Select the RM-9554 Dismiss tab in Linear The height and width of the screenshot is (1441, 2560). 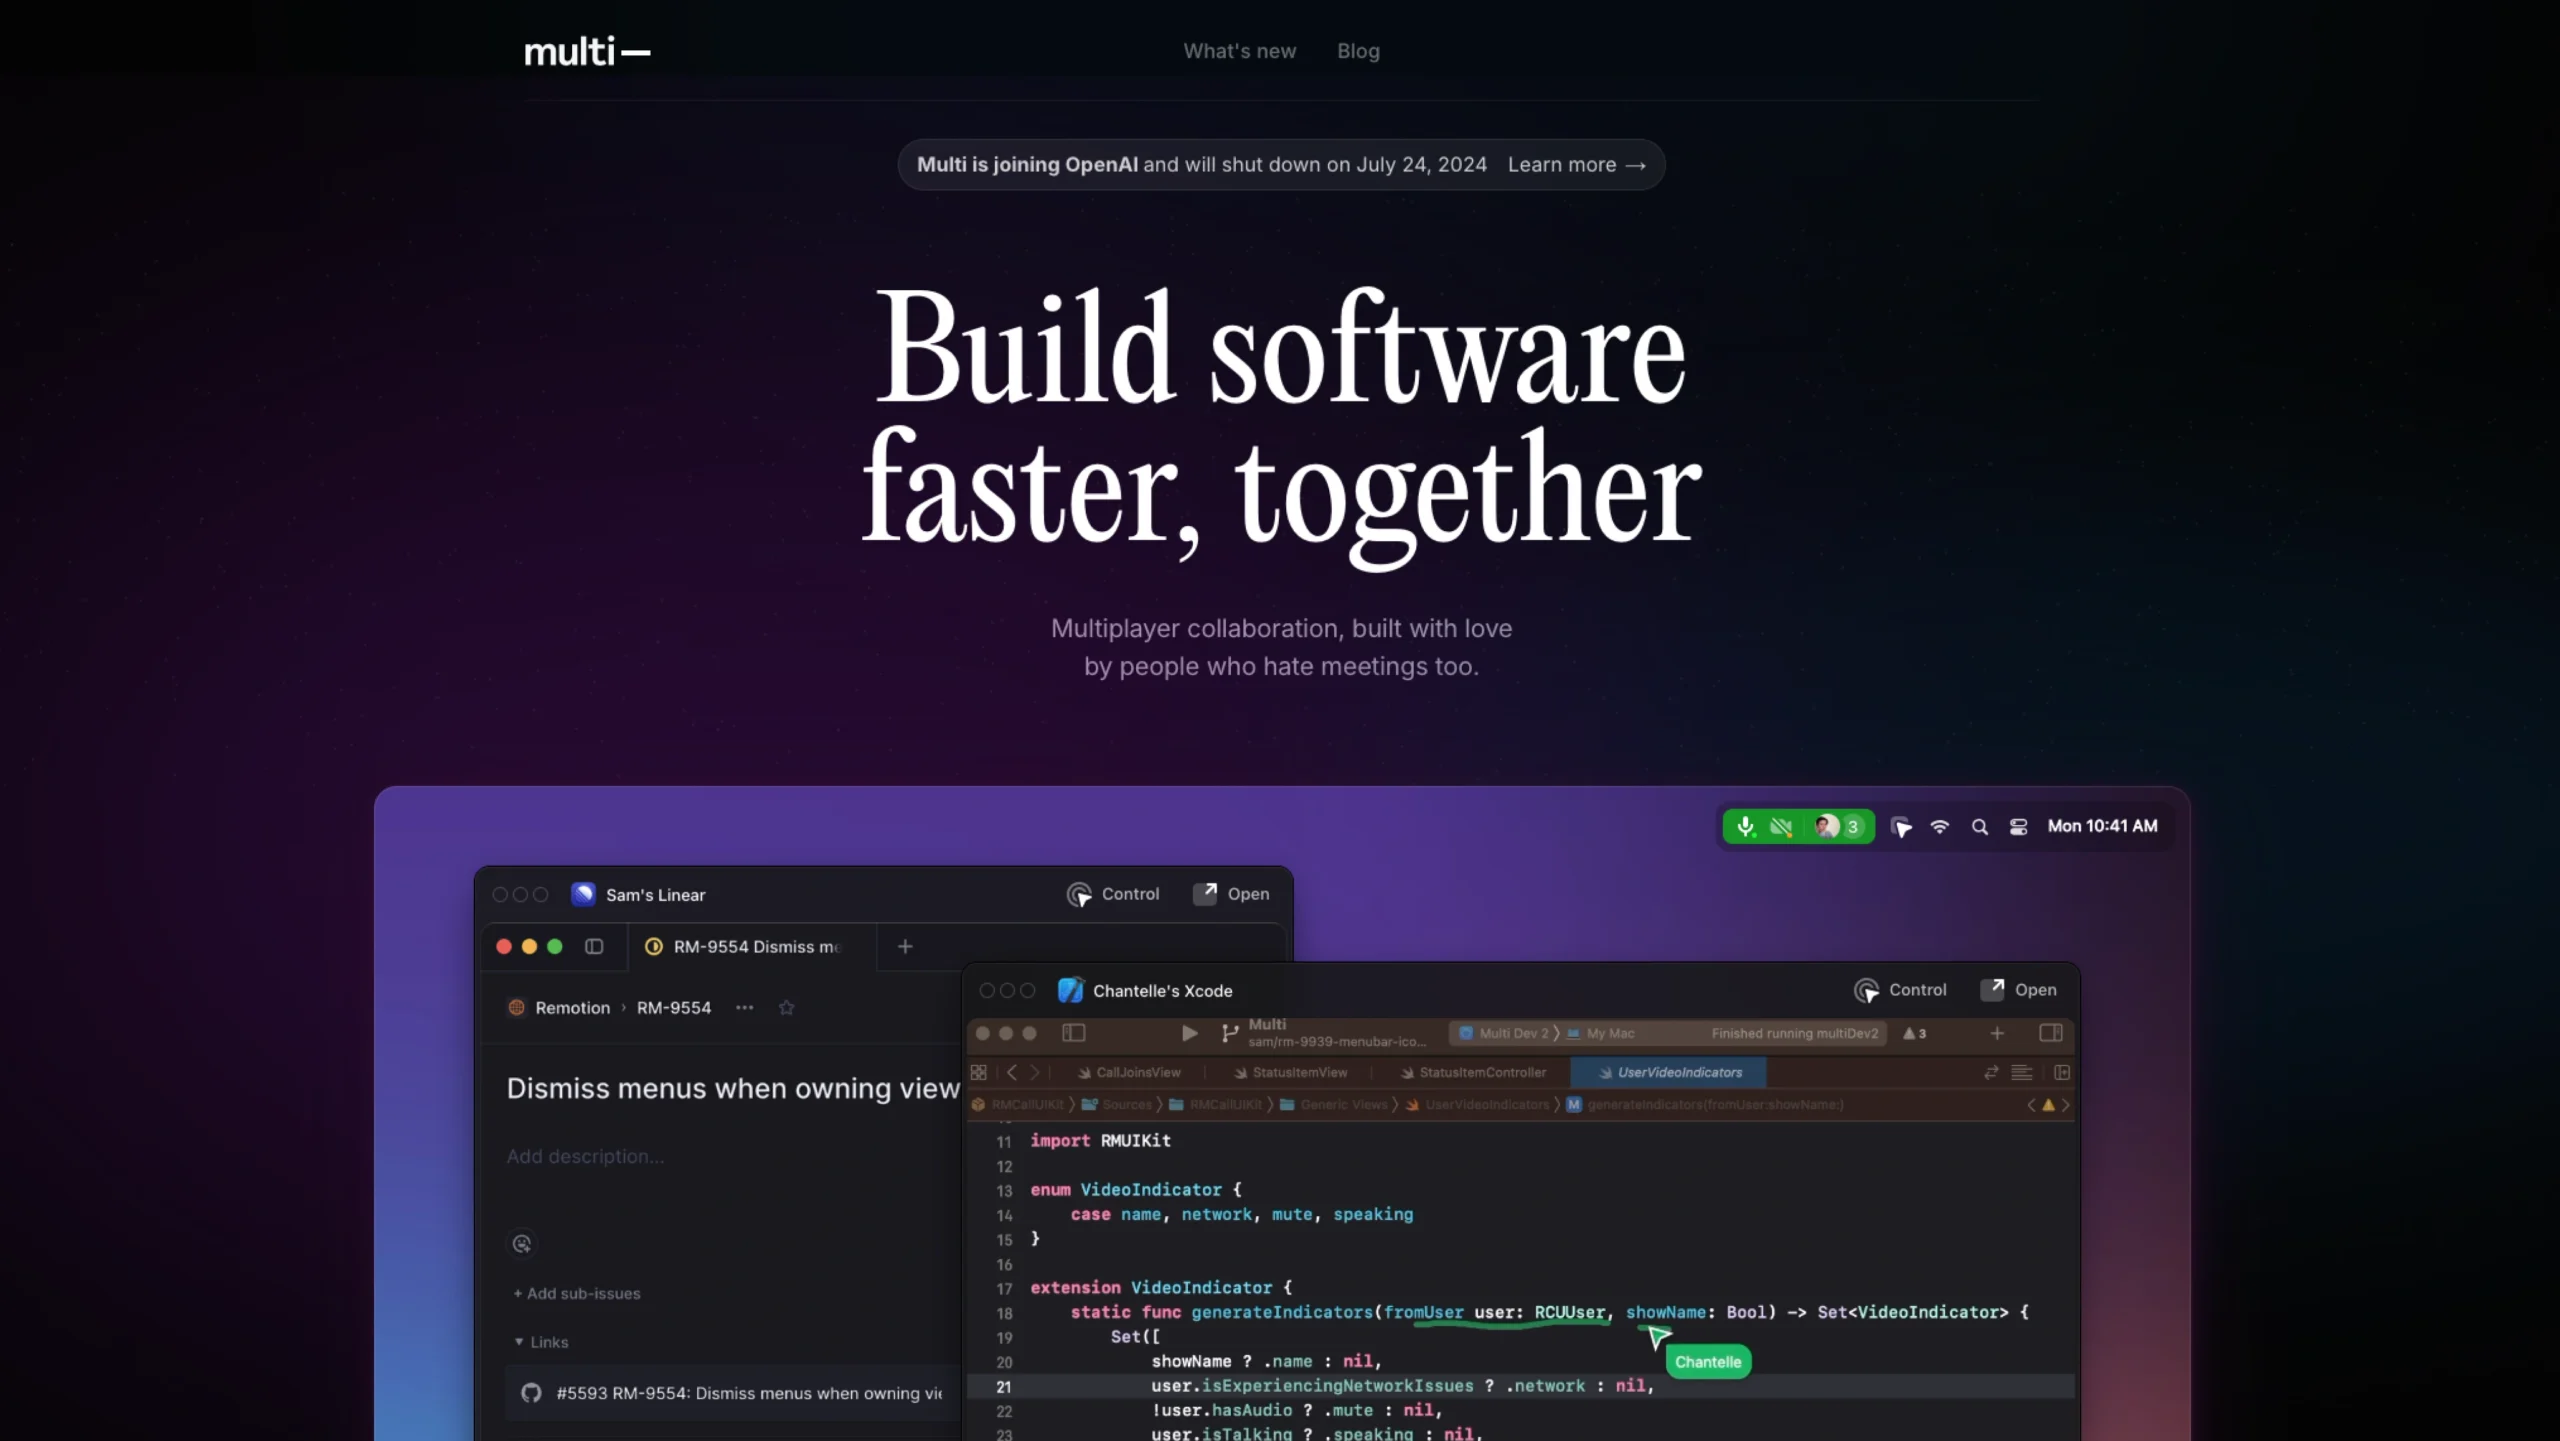[x=753, y=947]
